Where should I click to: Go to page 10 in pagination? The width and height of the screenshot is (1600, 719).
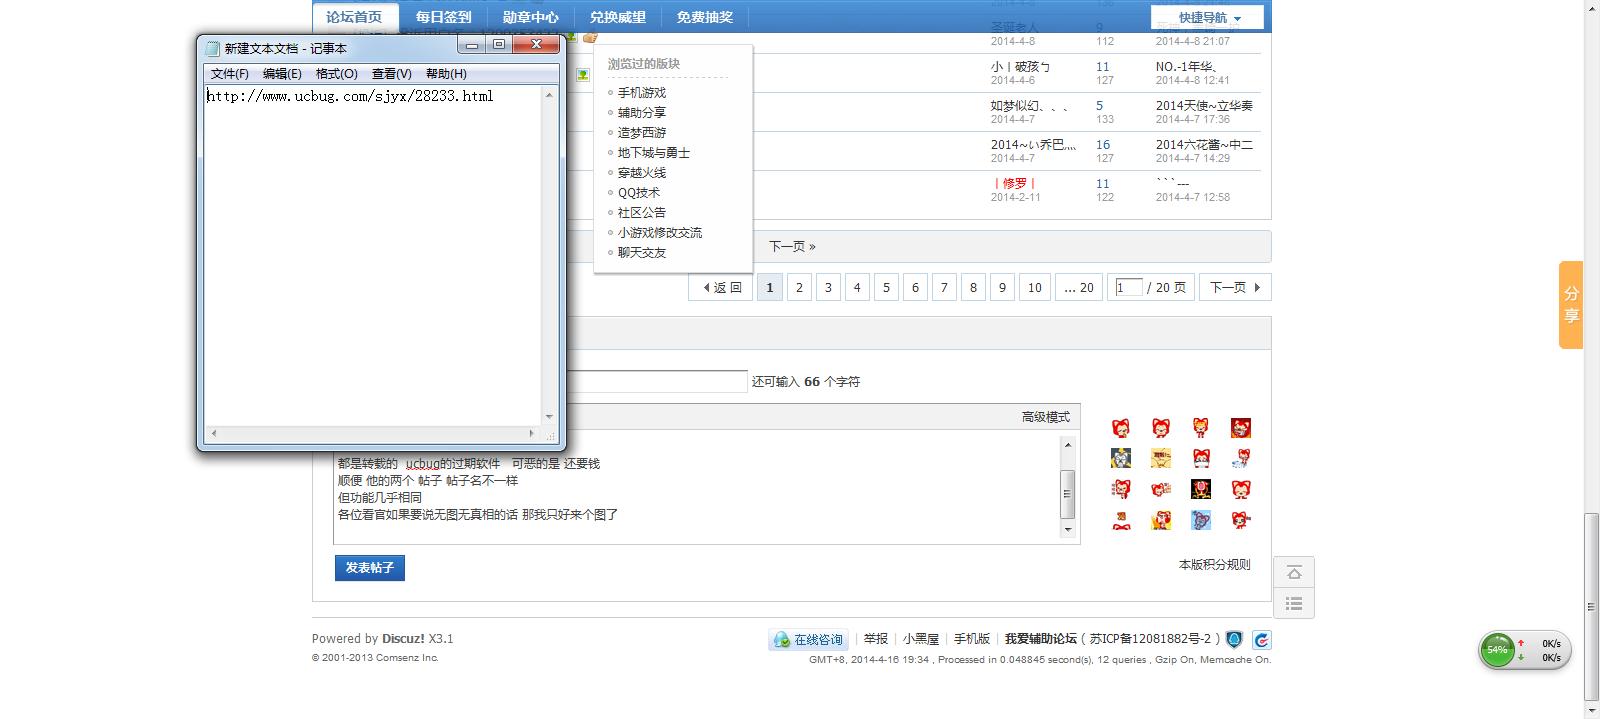coord(1035,288)
